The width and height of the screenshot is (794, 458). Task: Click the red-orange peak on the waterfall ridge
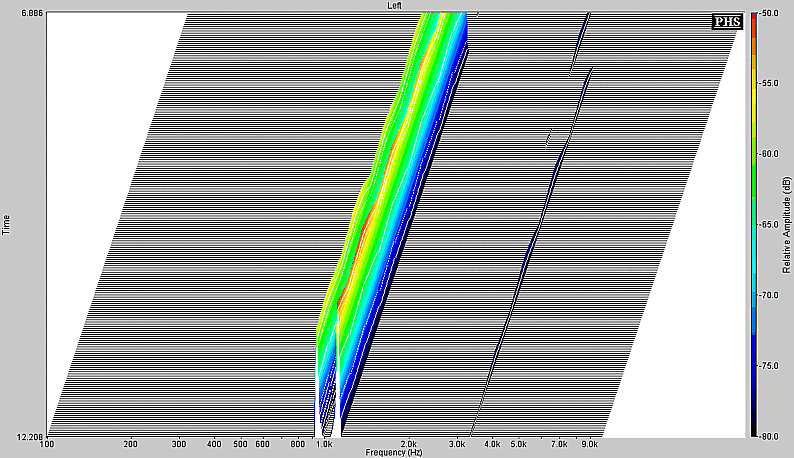click(366, 218)
